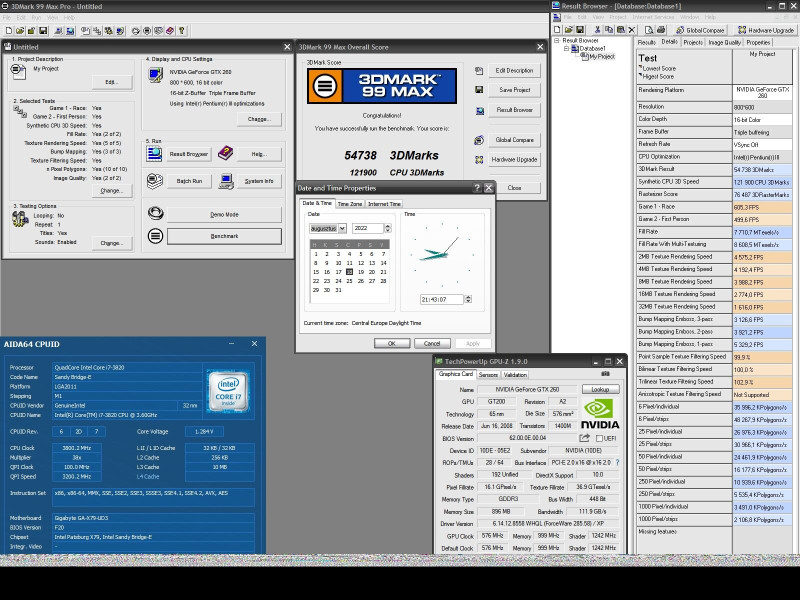Click Cancel in Date and Time Properties
Screen dimensions: 800x600
click(x=432, y=343)
